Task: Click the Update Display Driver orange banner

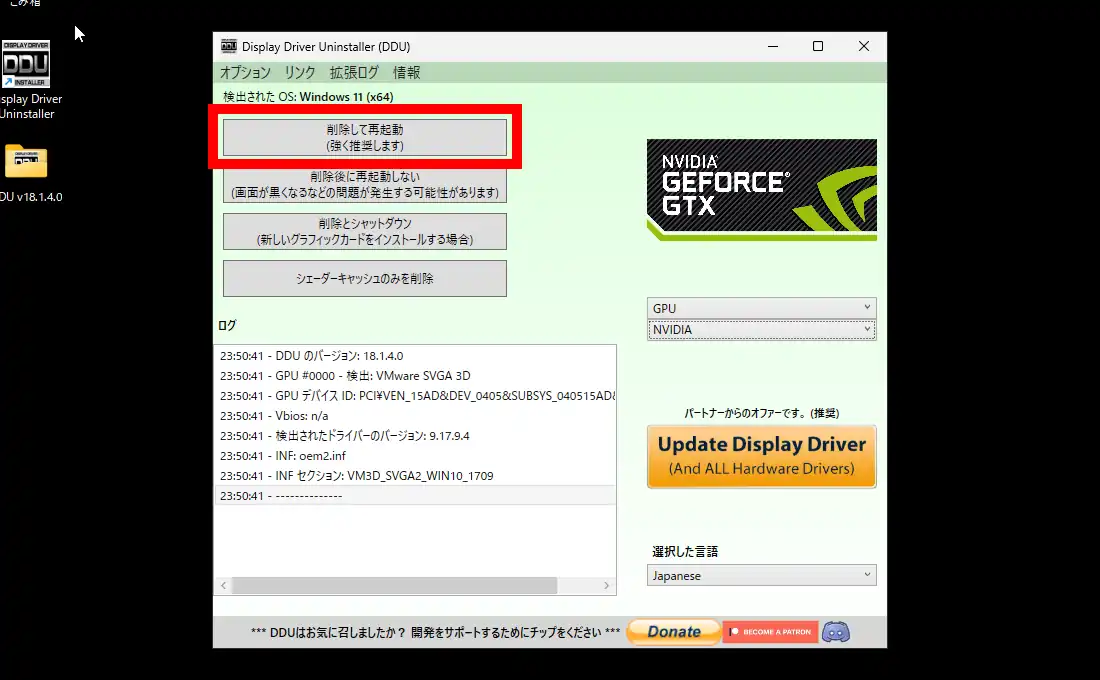Action: click(x=761, y=457)
